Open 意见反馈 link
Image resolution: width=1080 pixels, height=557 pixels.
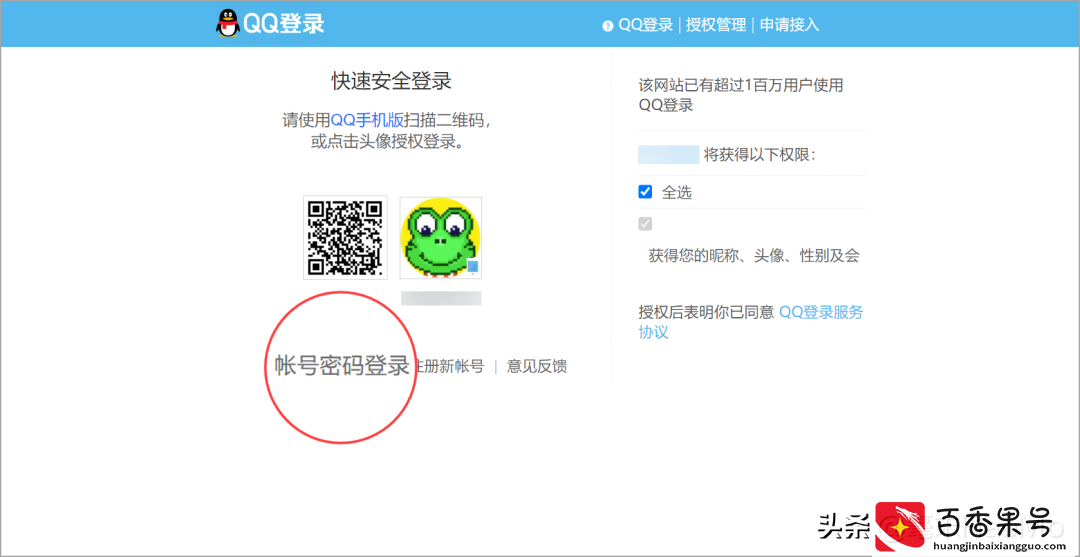pos(537,366)
